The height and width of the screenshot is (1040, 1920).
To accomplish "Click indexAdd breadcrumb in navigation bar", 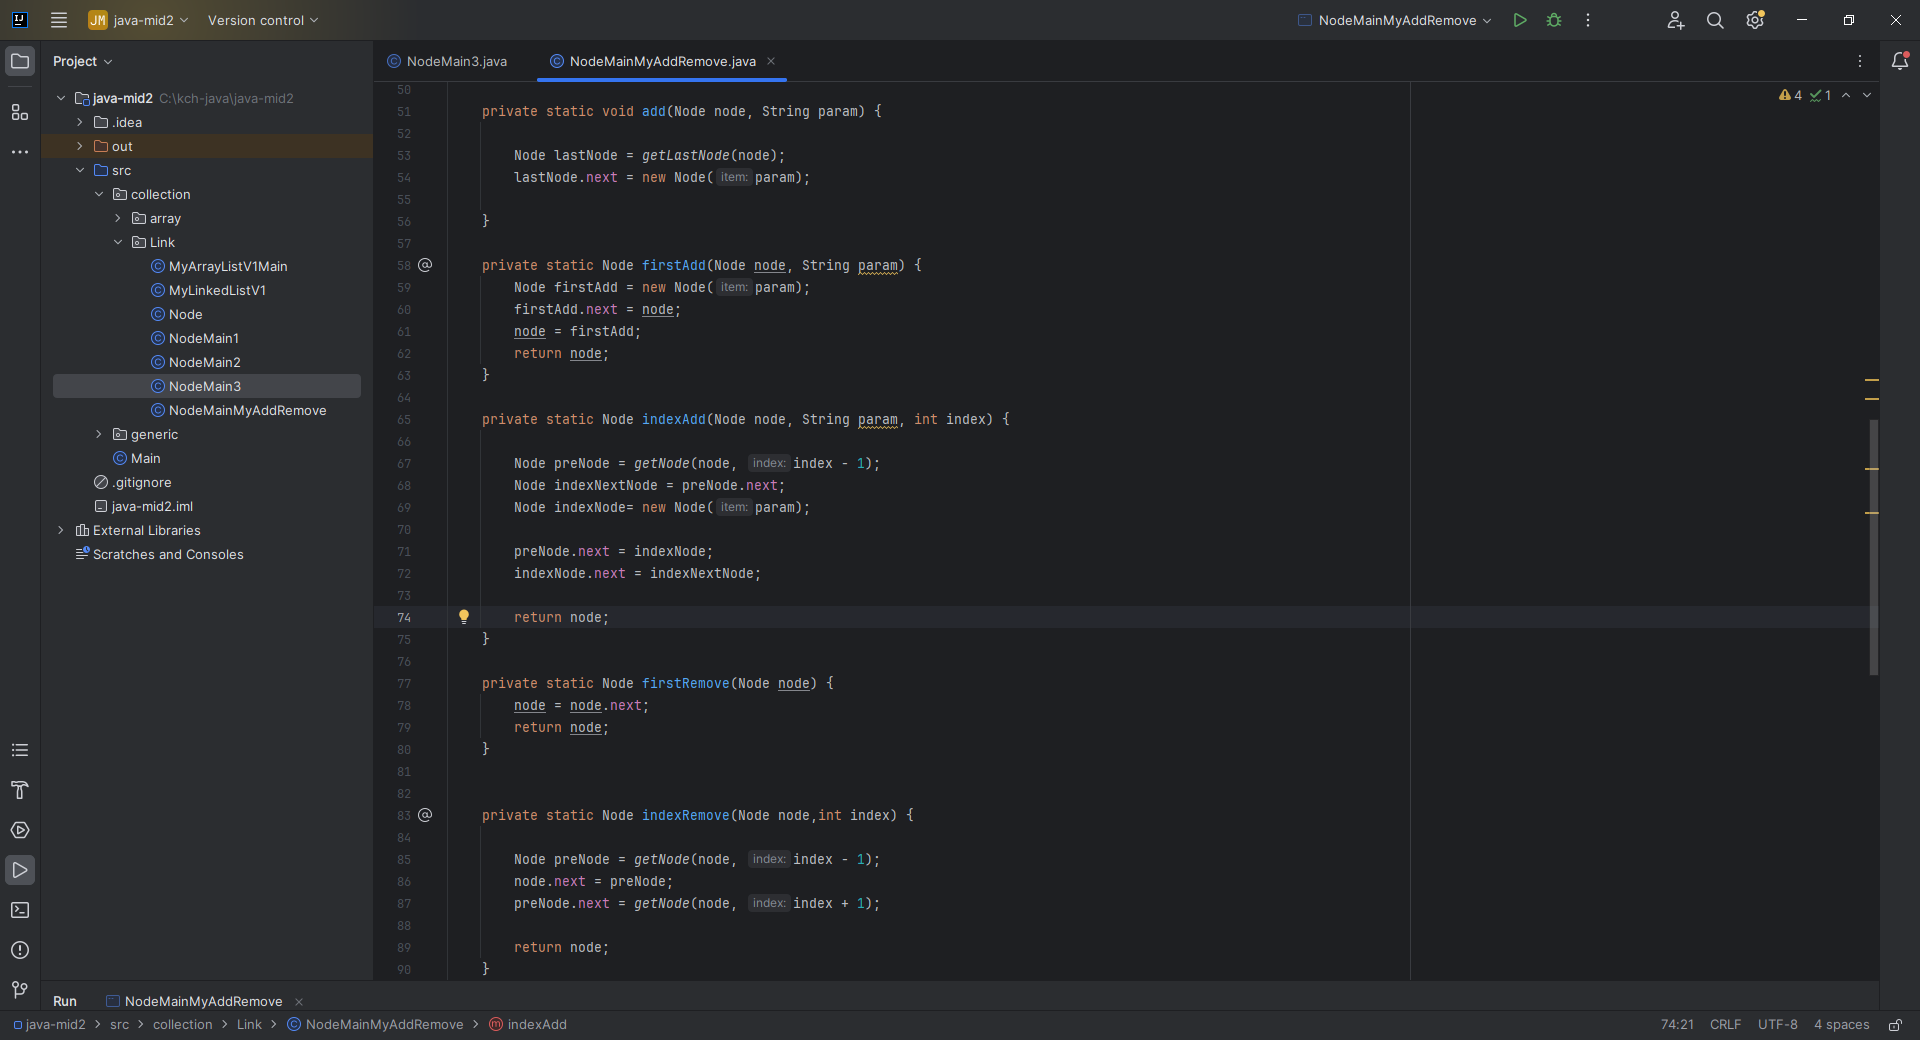I will (x=528, y=1025).
